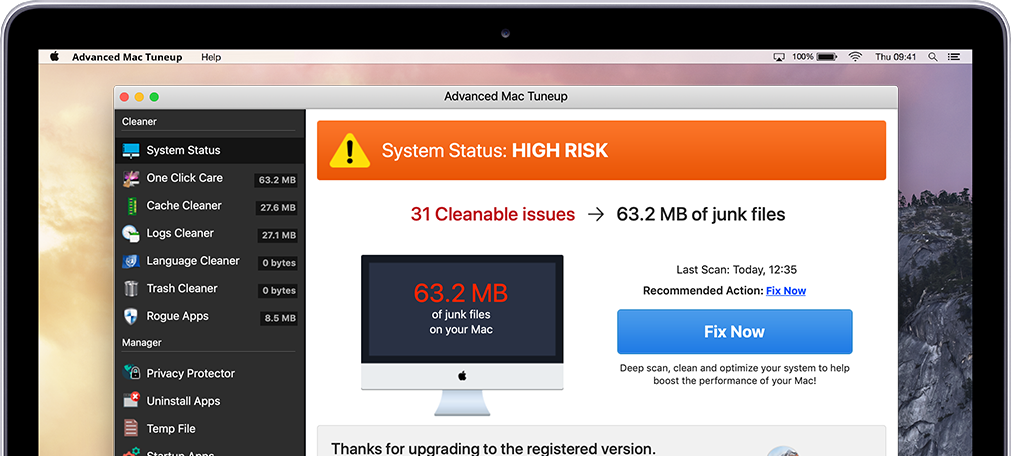Image resolution: width=1011 pixels, height=456 pixels.
Task: Click the green full-screen window button
Action: point(154,97)
